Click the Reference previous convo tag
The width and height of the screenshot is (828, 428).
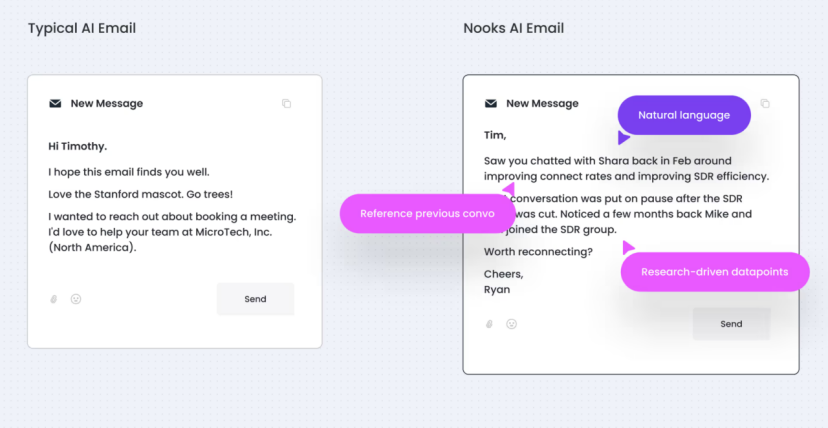click(427, 214)
